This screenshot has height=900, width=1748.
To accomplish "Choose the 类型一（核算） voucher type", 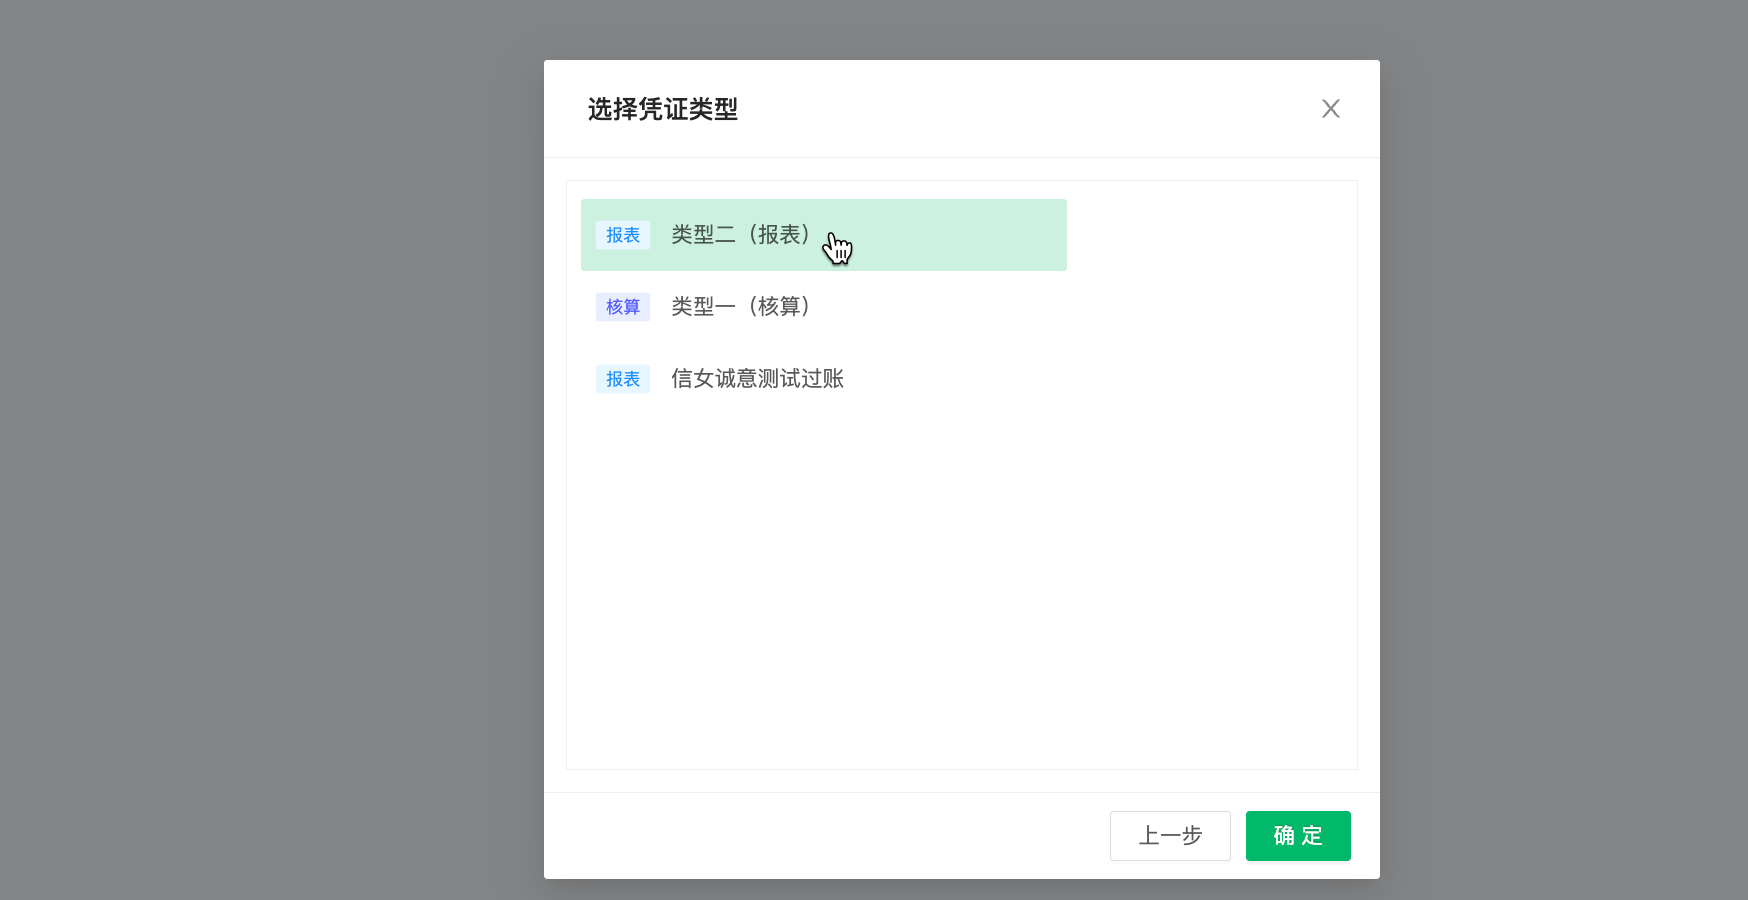I will click(x=740, y=307).
